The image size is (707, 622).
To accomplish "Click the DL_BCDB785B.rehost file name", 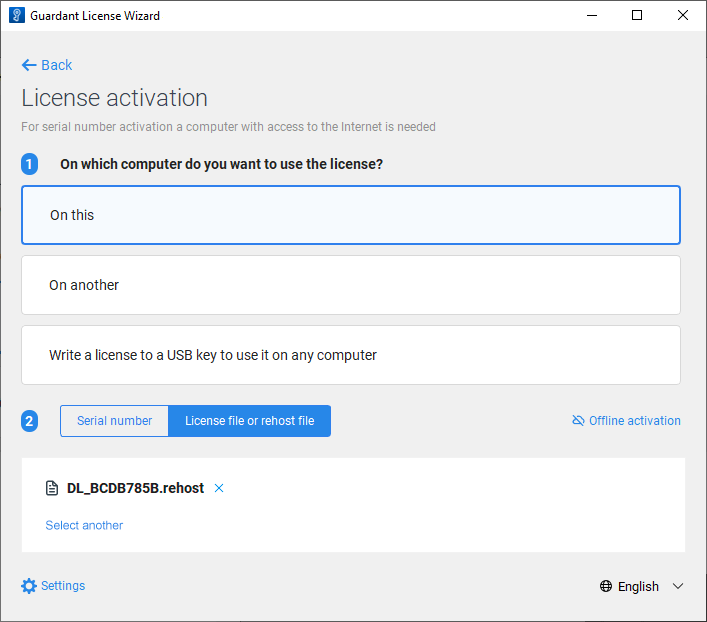I will coord(135,488).
